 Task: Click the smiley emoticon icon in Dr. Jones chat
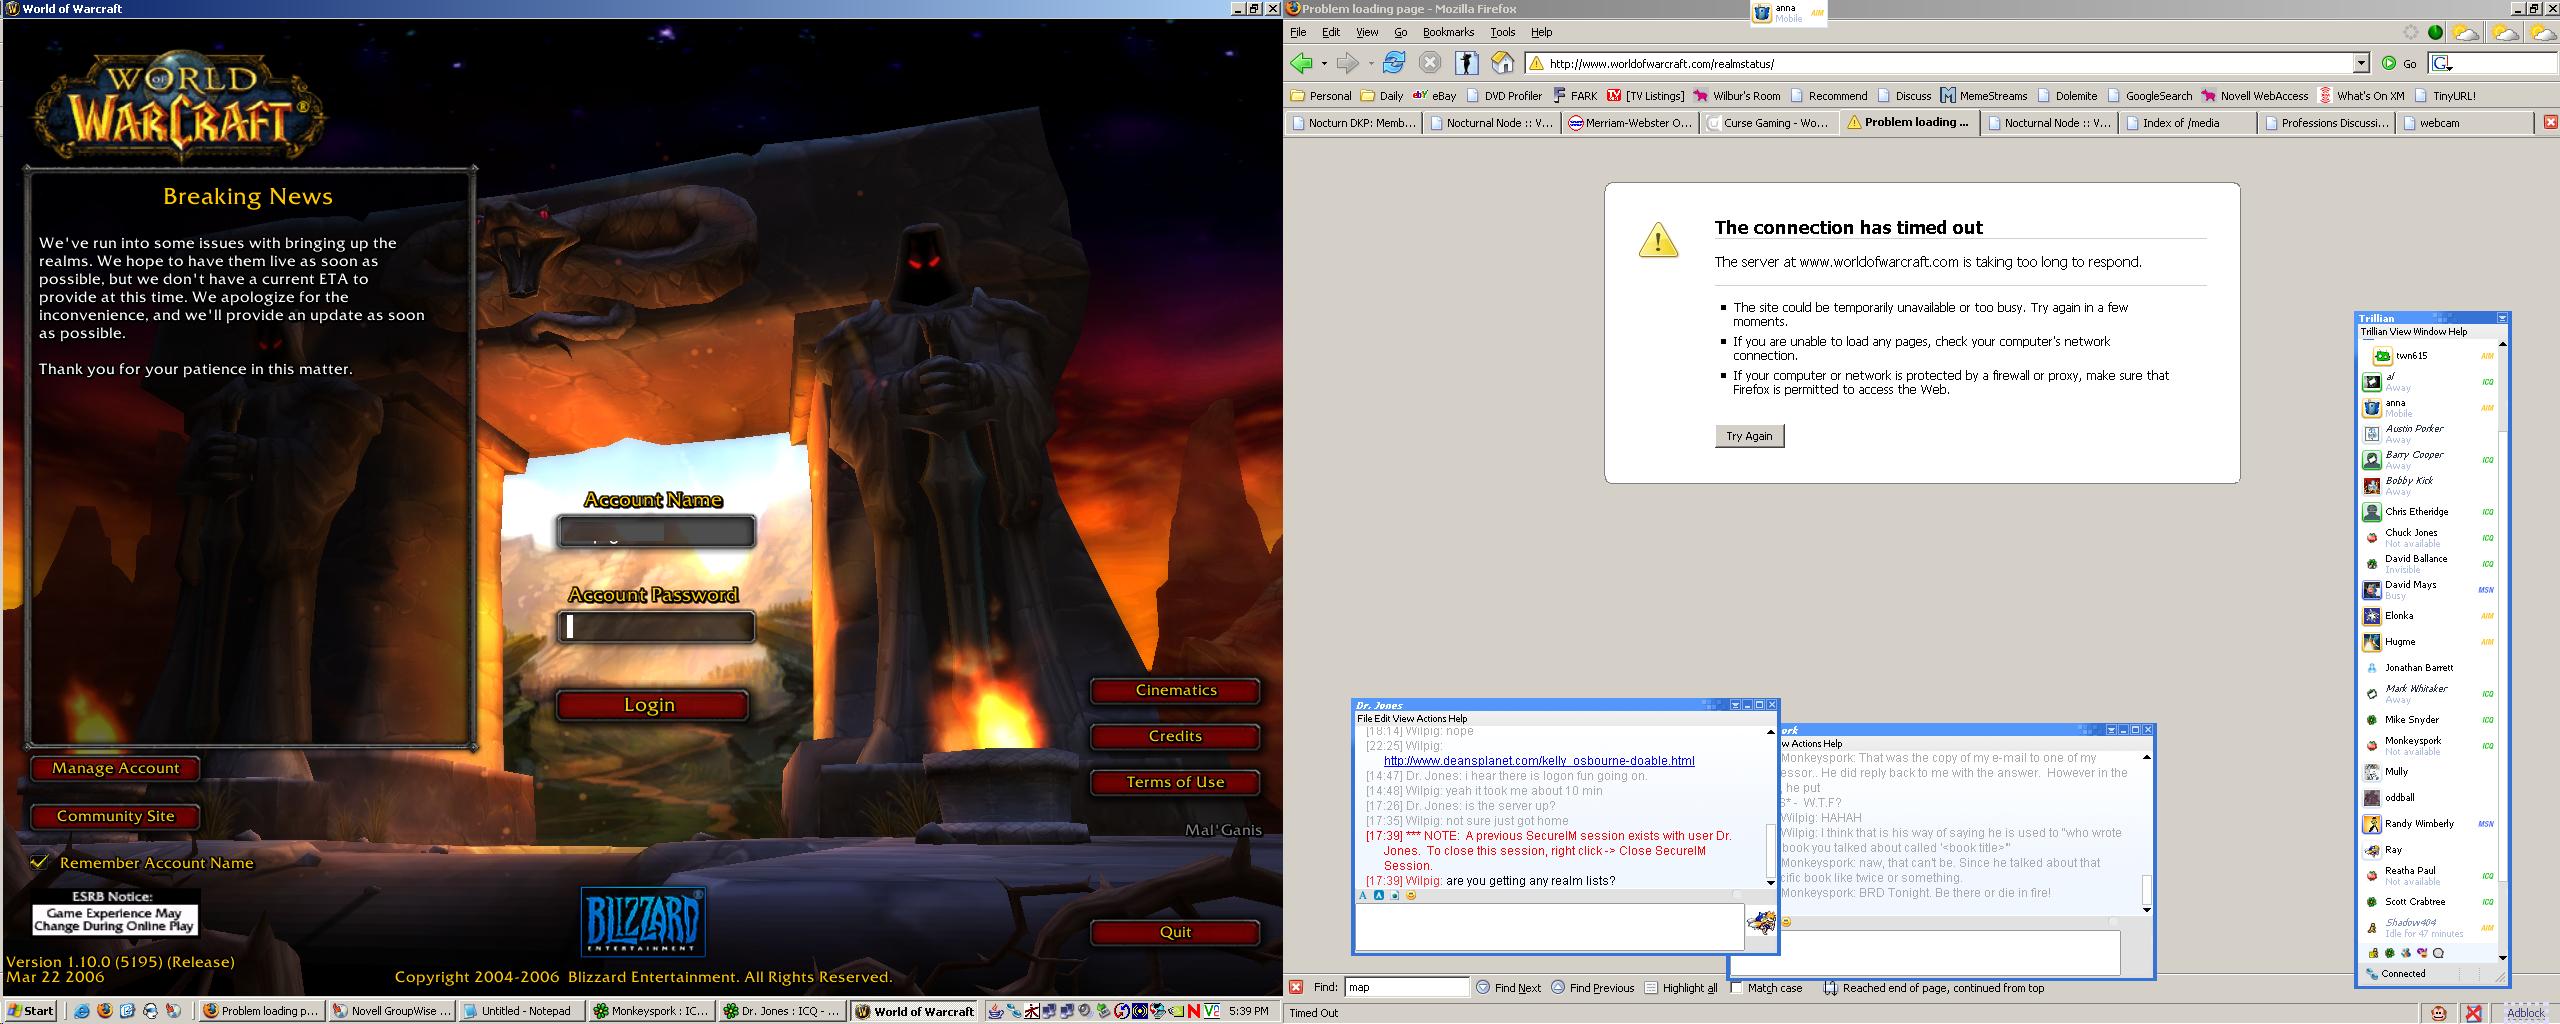(1411, 895)
